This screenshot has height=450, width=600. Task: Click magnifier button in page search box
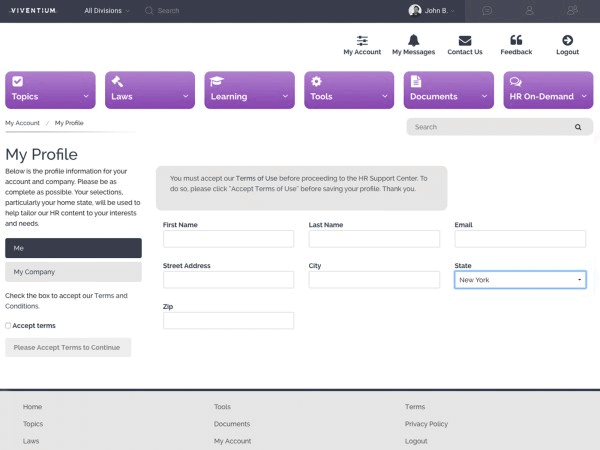(578, 127)
